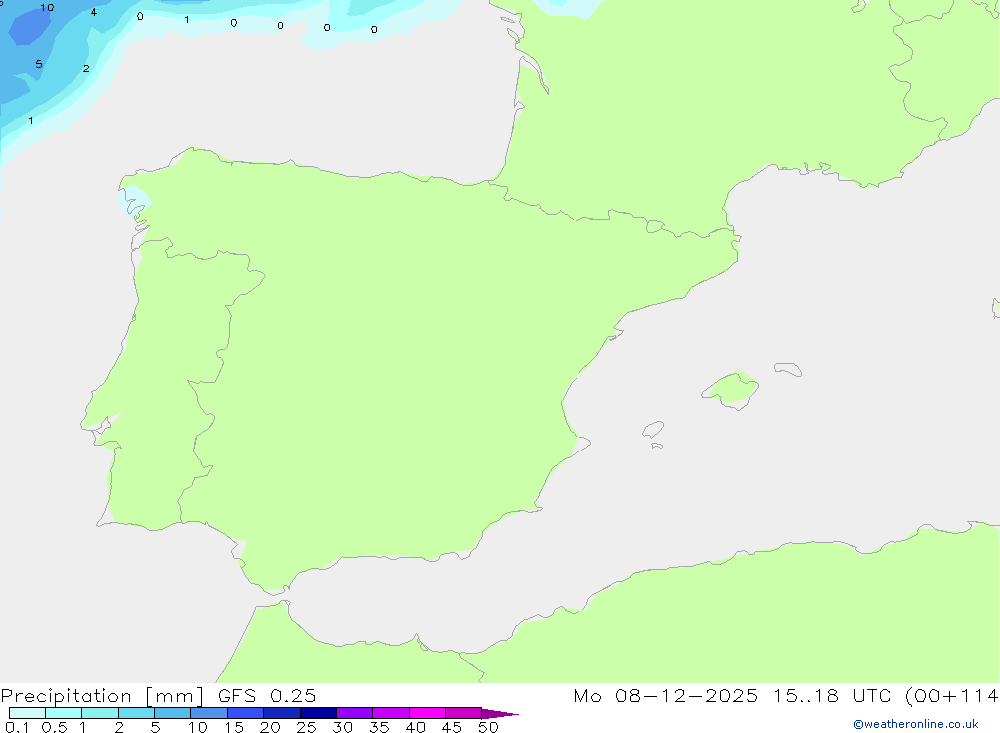Click the light-blue precipitation patch over Galicia
Image resolution: width=1000 pixels, height=733 pixels.
[x=135, y=201]
